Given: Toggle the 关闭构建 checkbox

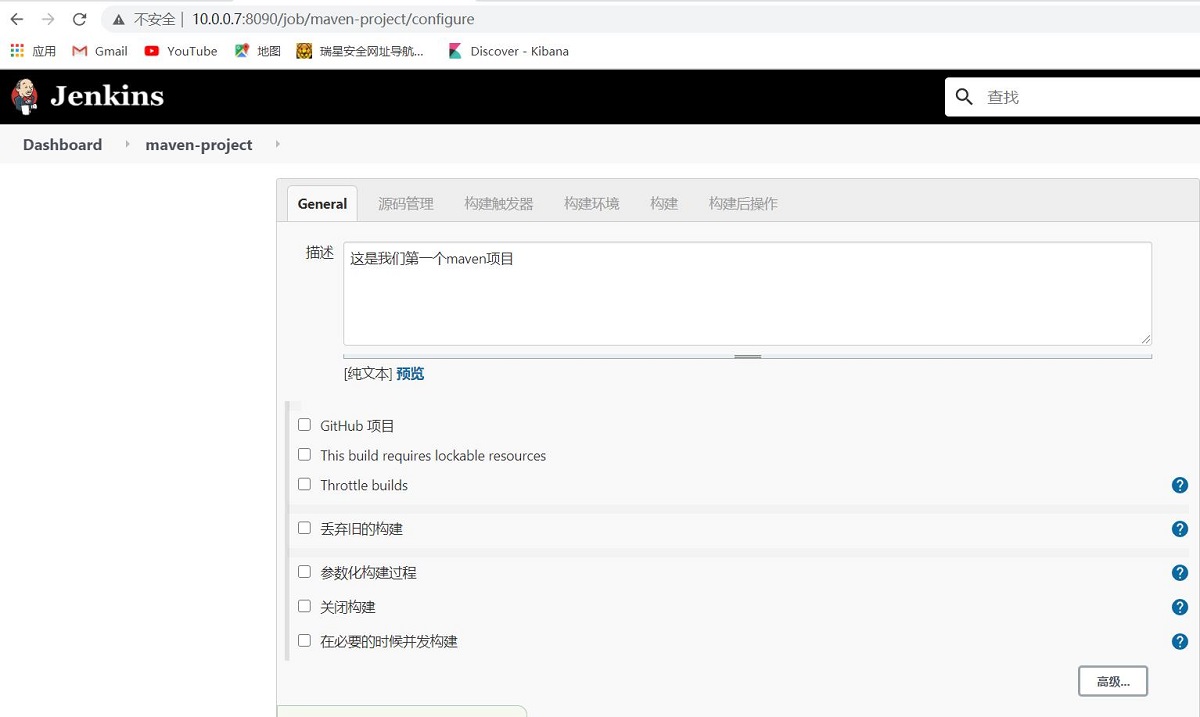Looking at the screenshot, I should pyautogui.click(x=305, y=606).
